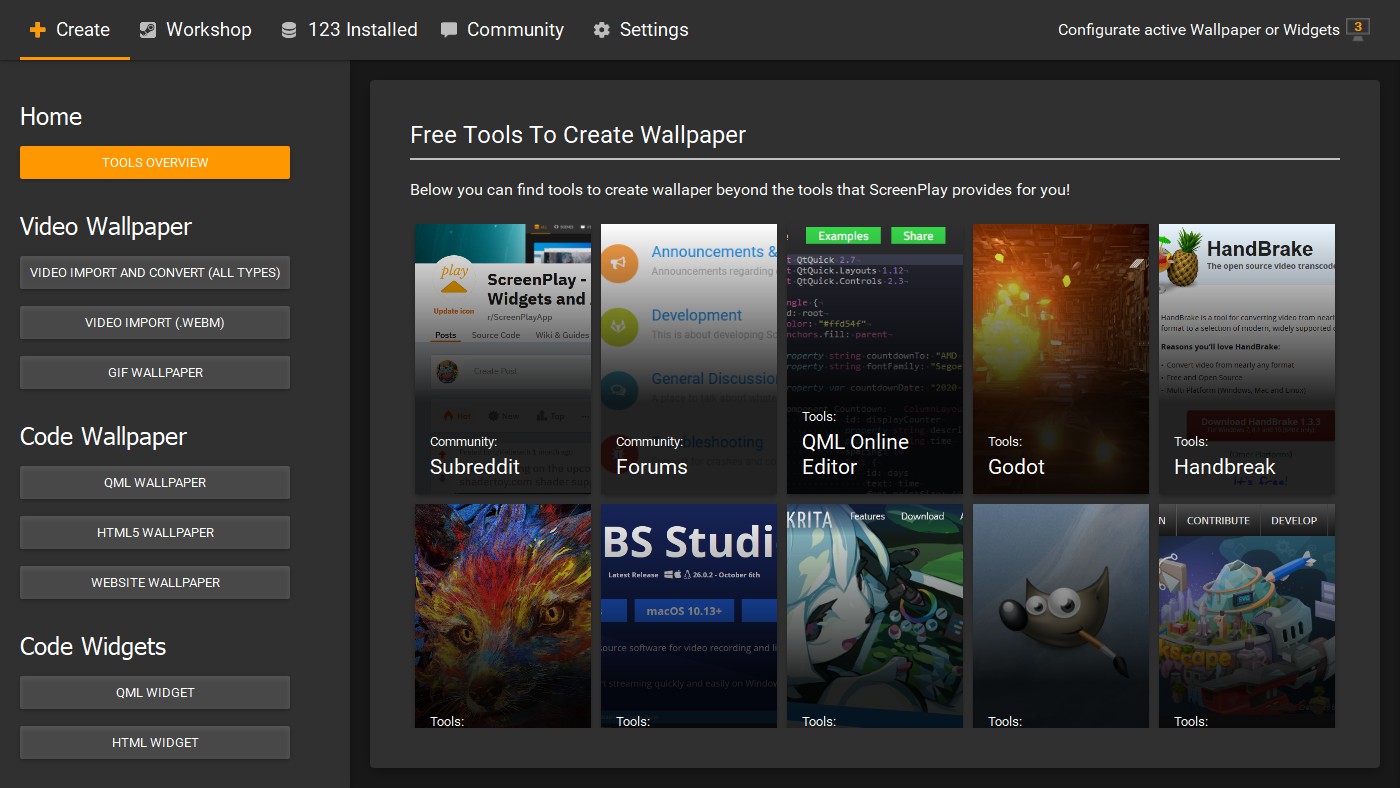
Task: Click Configurate active Wallpaper or Widgets
Action: click(1198, 30)
